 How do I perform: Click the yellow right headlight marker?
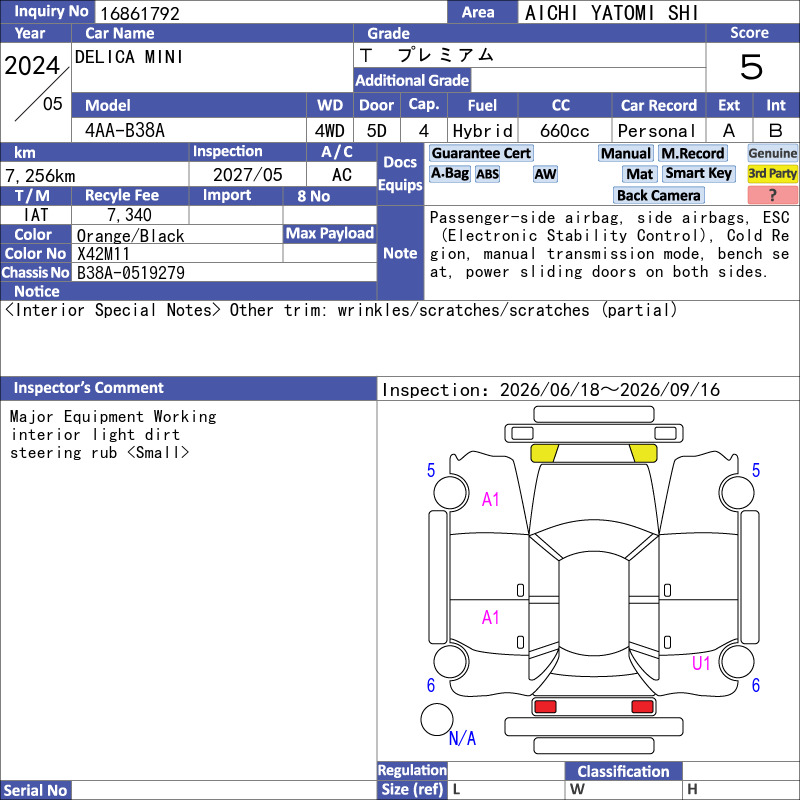[x=643, y=453]
